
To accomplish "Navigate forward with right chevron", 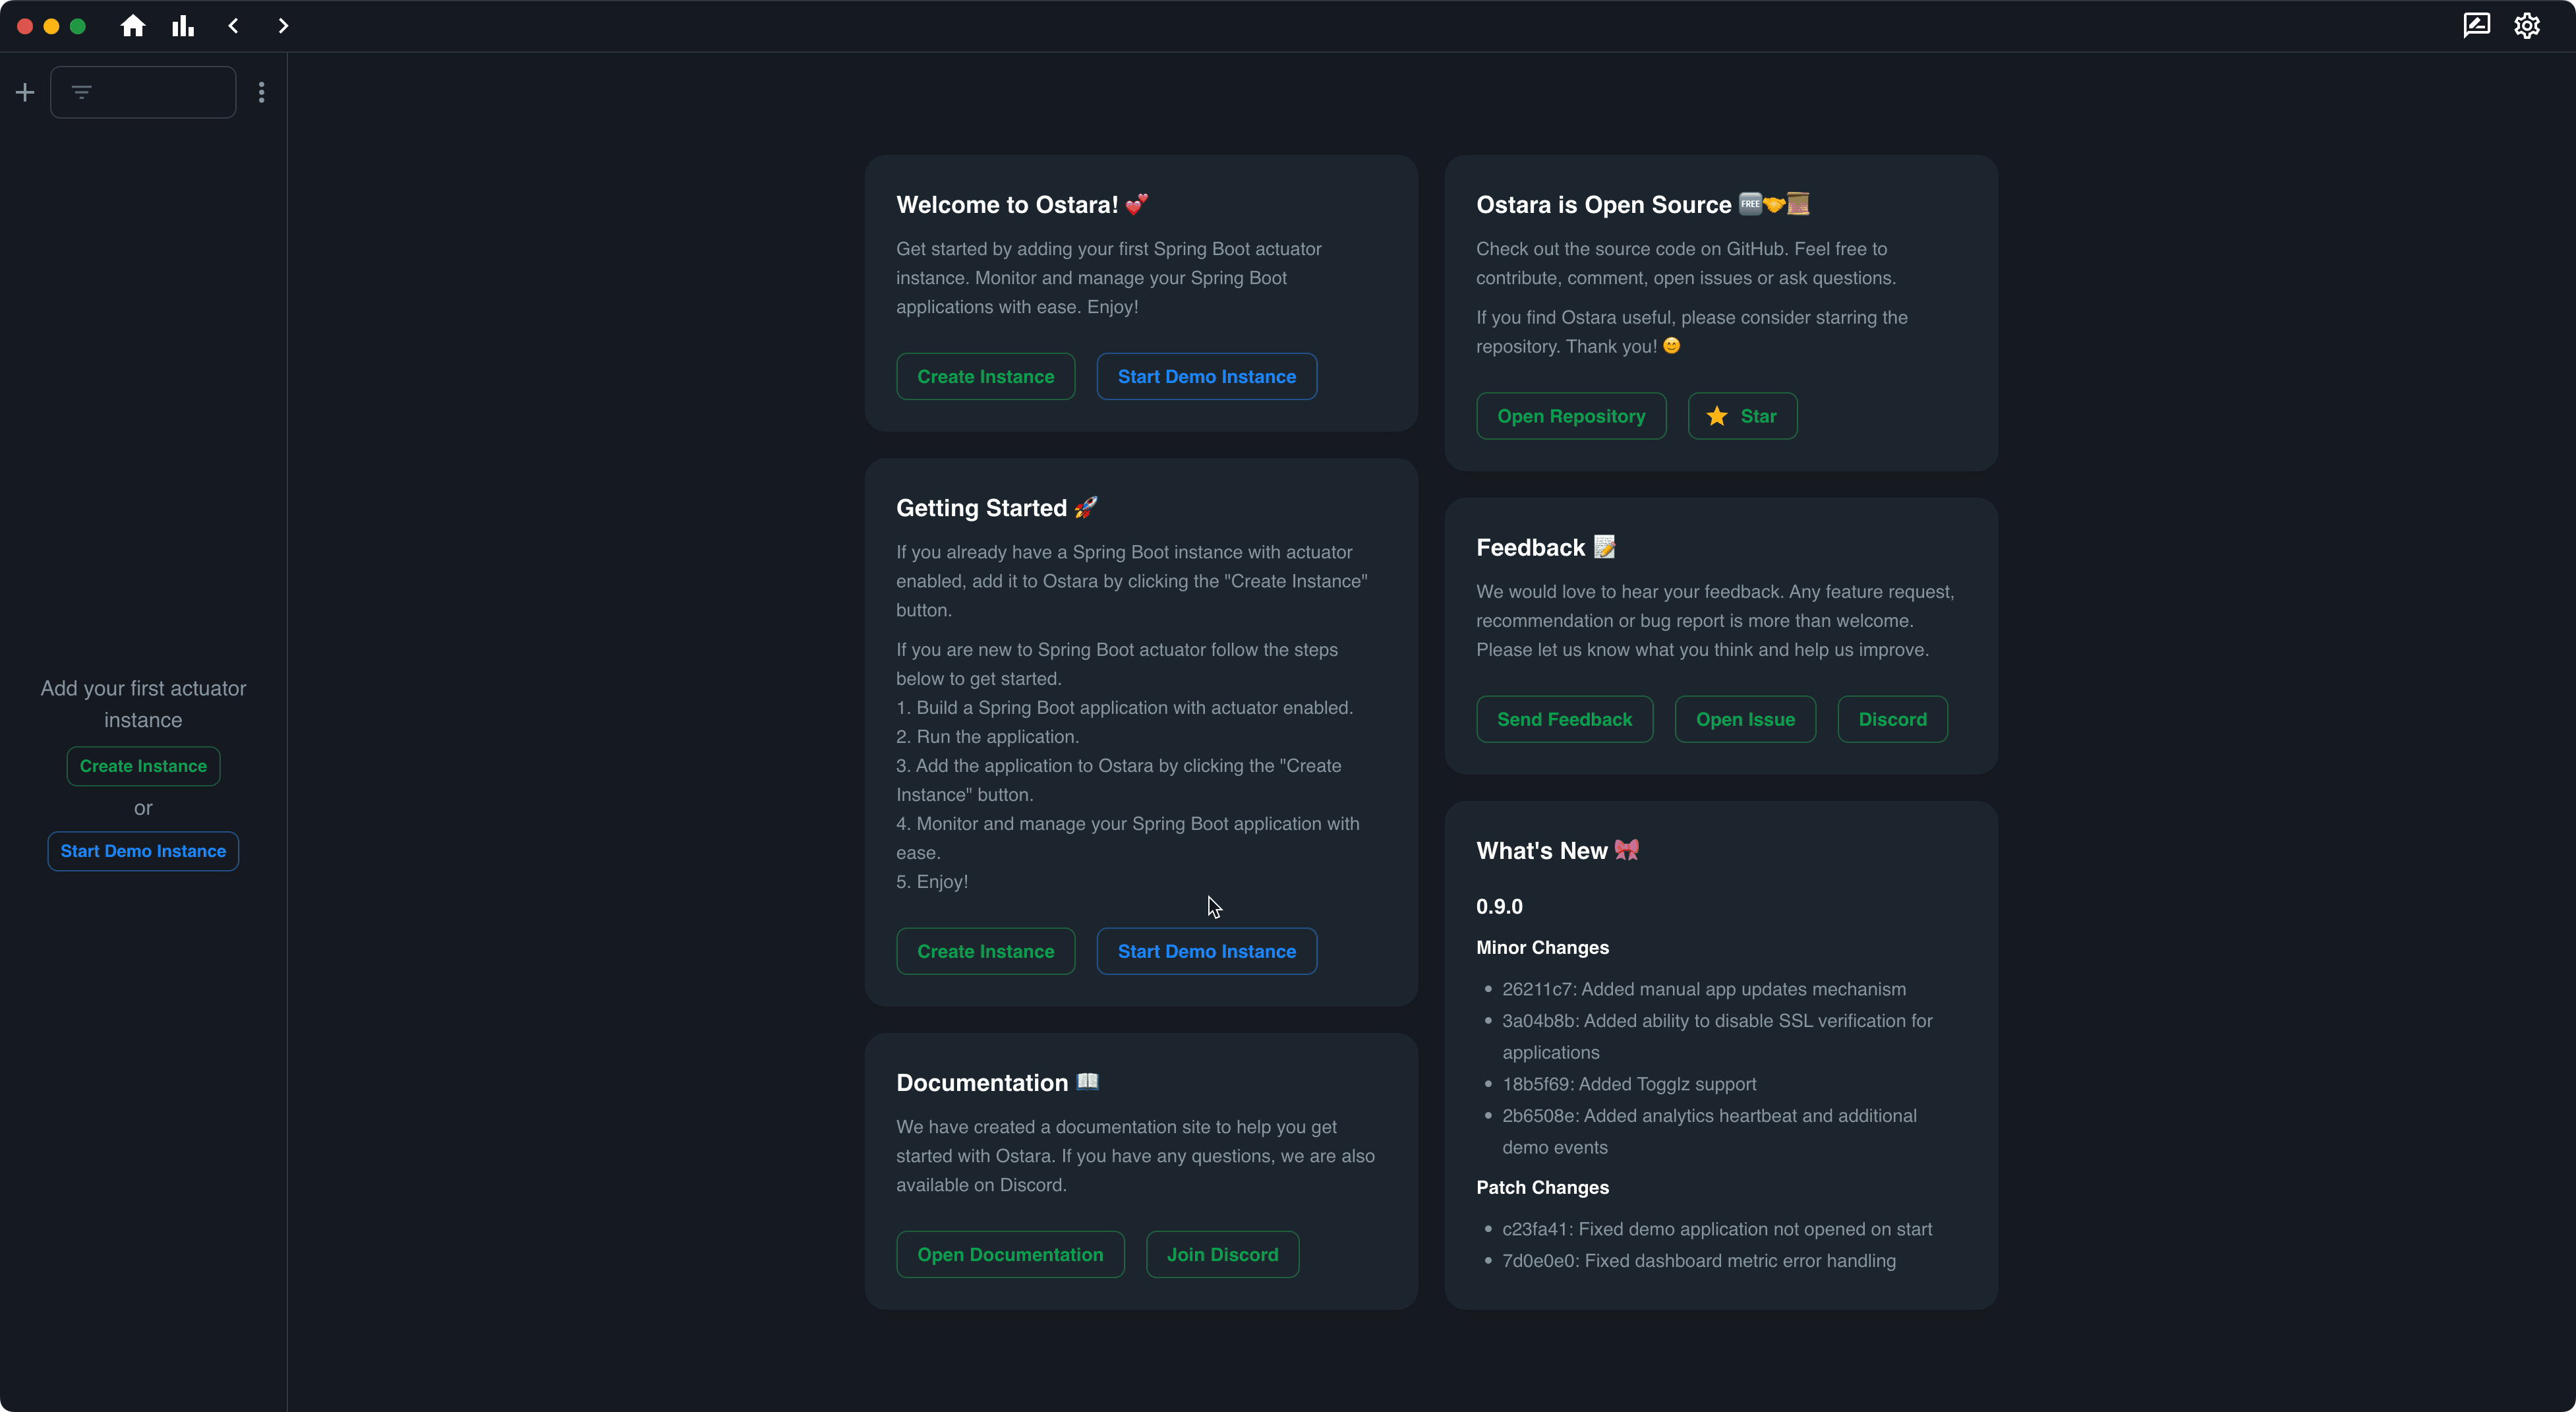I will click(x=283, y=26).
